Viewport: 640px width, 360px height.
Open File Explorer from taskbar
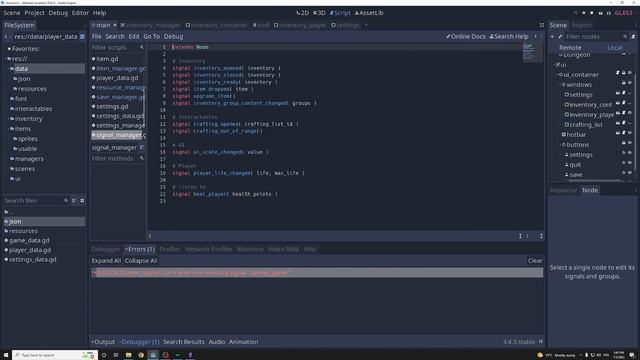click(129, 355)
